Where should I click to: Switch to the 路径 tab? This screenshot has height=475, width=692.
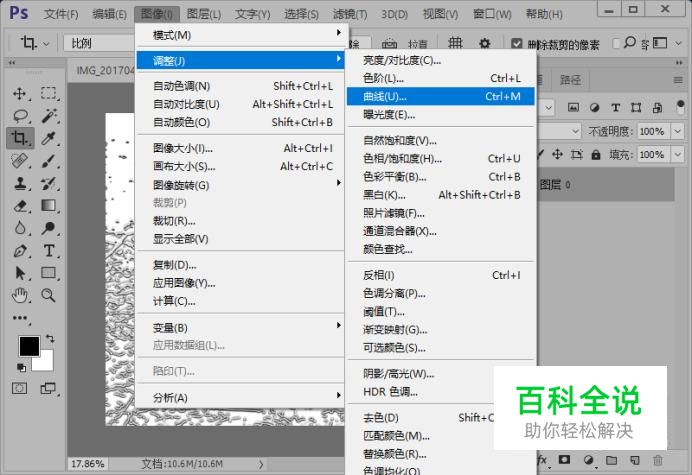click(x=571, y=80)
